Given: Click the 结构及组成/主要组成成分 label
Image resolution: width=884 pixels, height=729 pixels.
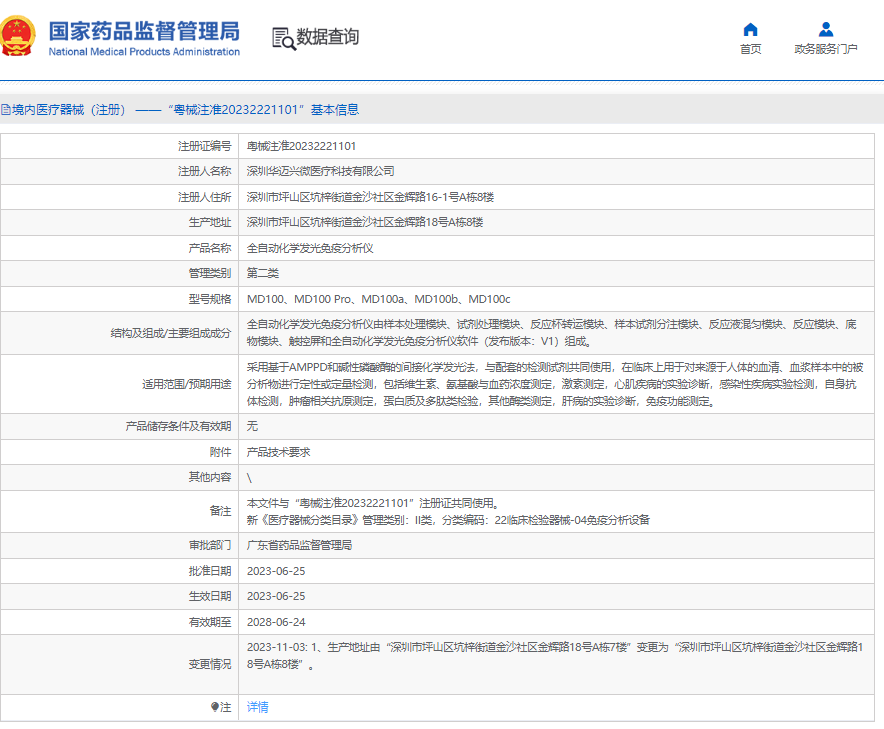Looking at the screenshot, I should coord(171,333).
